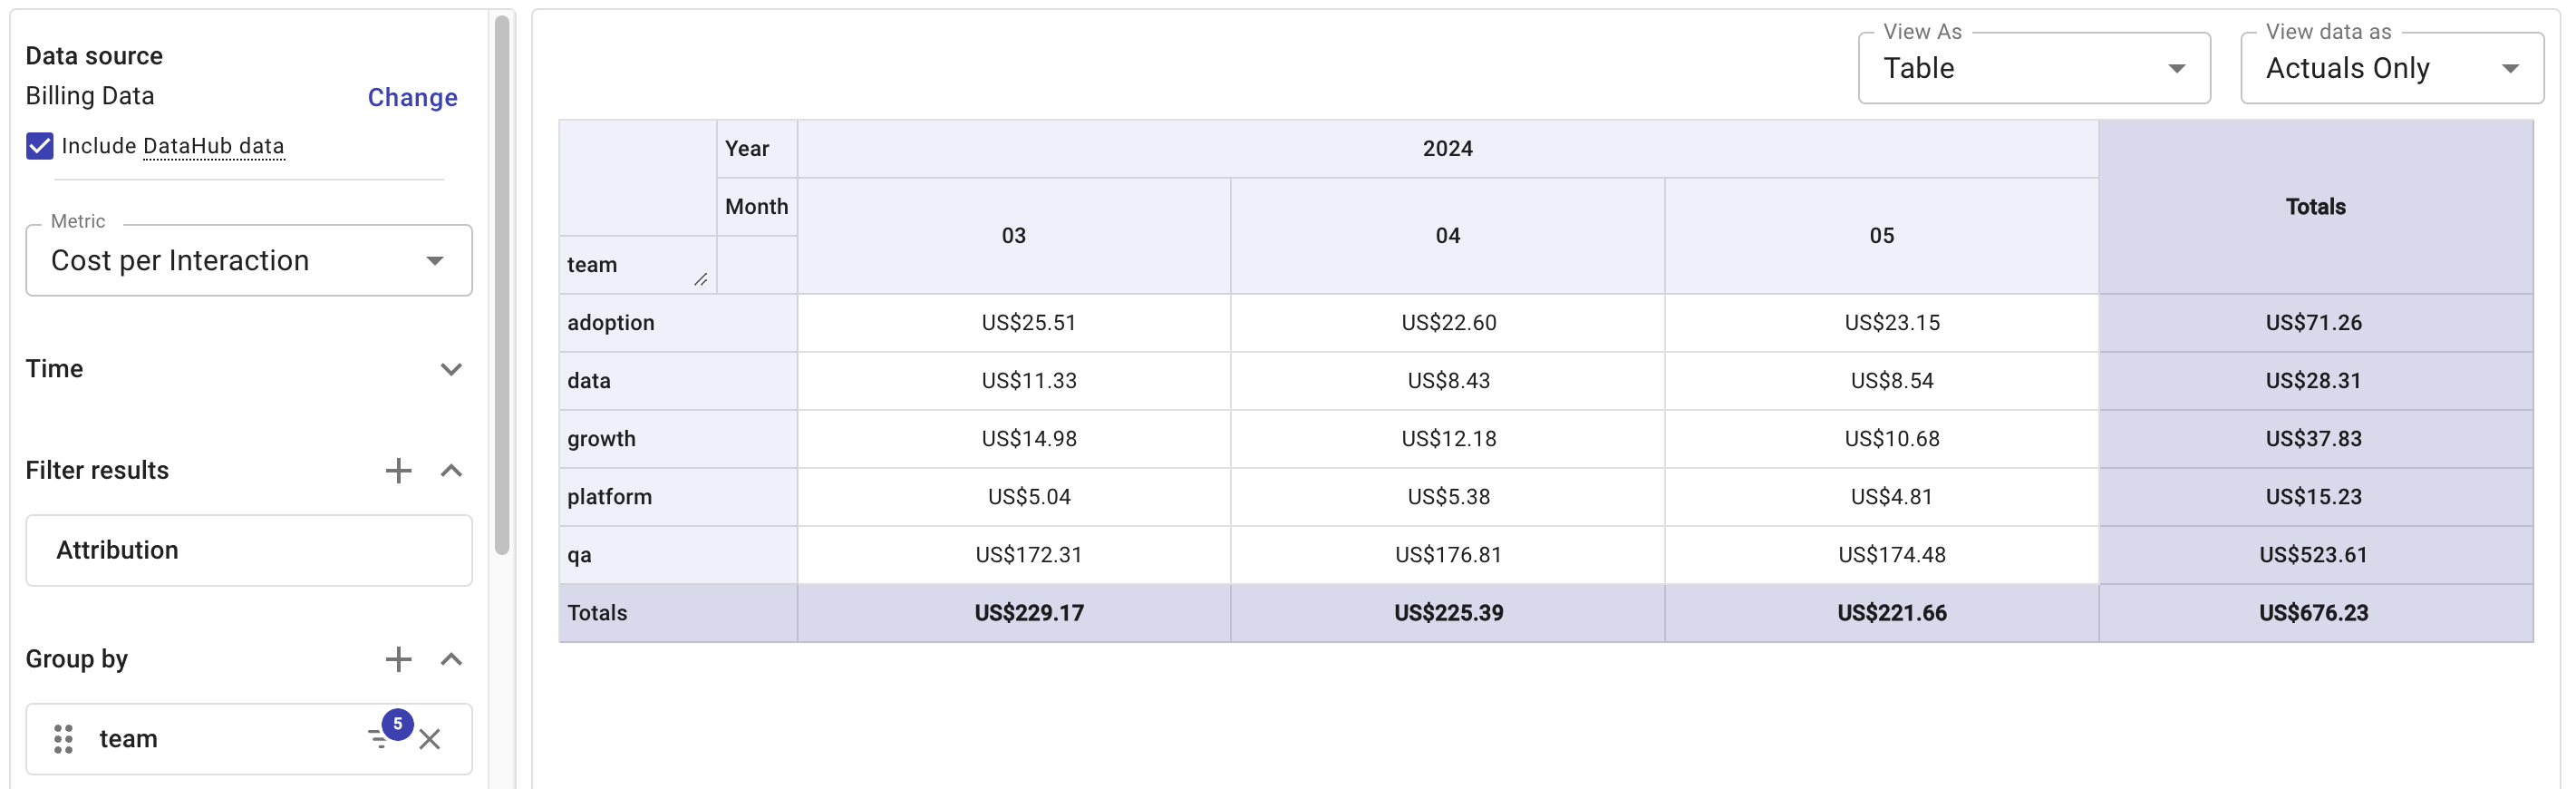
Task: Add a new filter with plus icon
Action: pyautogui.click(x=398, y=470)
